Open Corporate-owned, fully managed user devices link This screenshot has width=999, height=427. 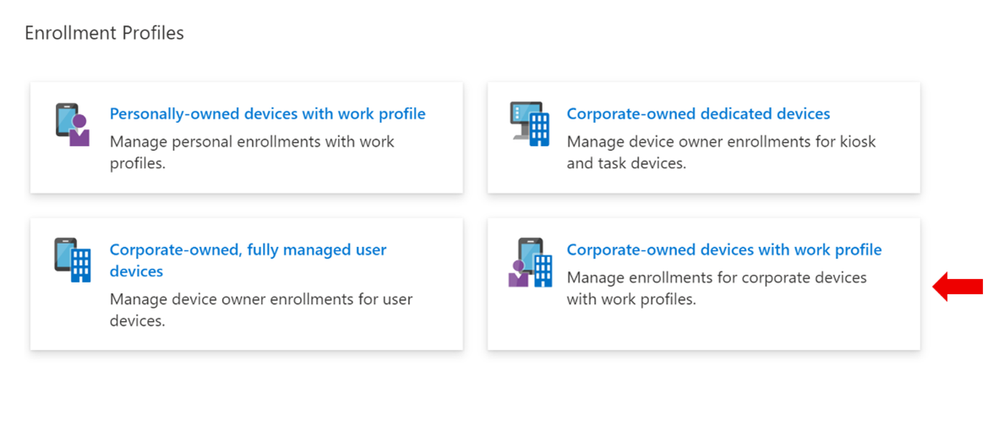[248, 260]
